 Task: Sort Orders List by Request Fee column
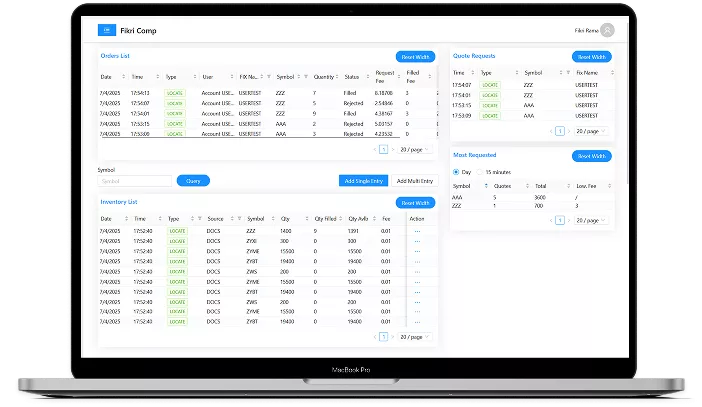pos(398,77)
